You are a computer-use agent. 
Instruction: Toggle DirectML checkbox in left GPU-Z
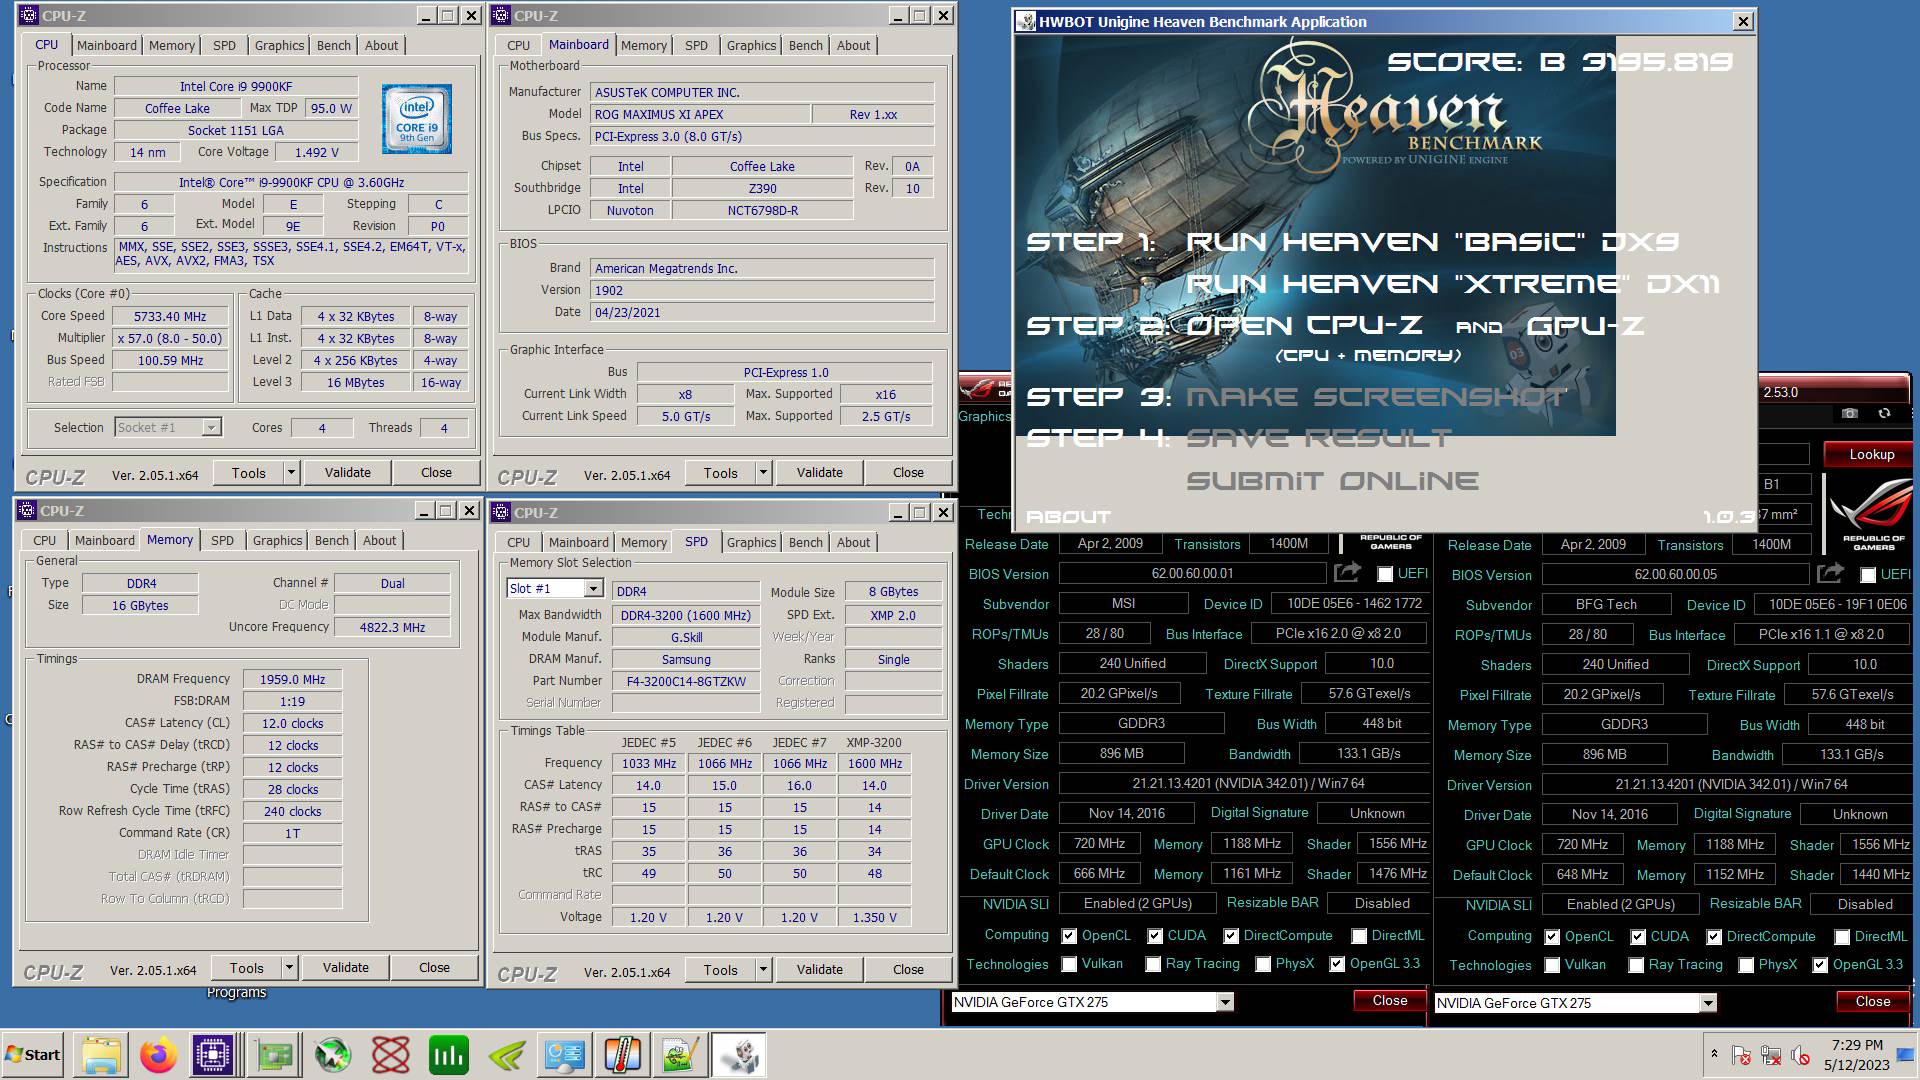1359,936
